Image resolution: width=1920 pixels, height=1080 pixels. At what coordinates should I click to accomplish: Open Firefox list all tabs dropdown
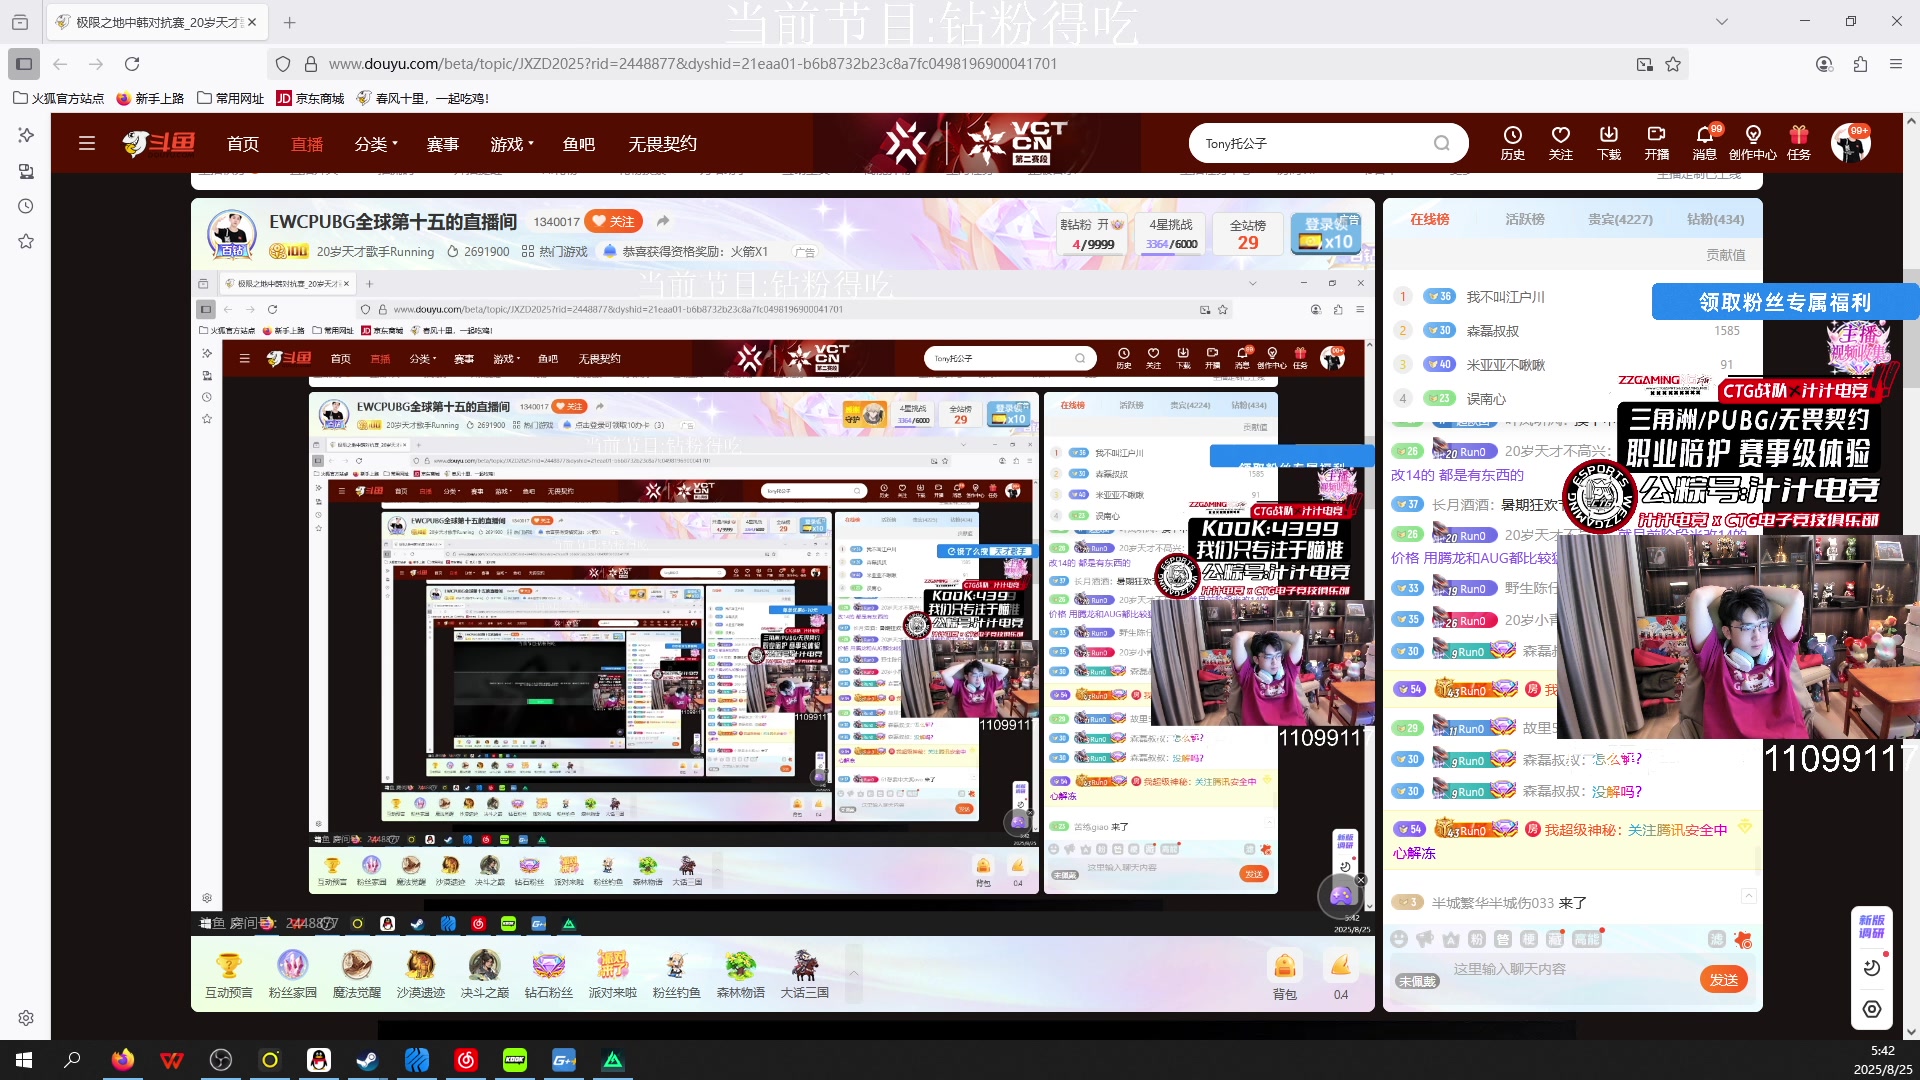tap(1721, 21)
